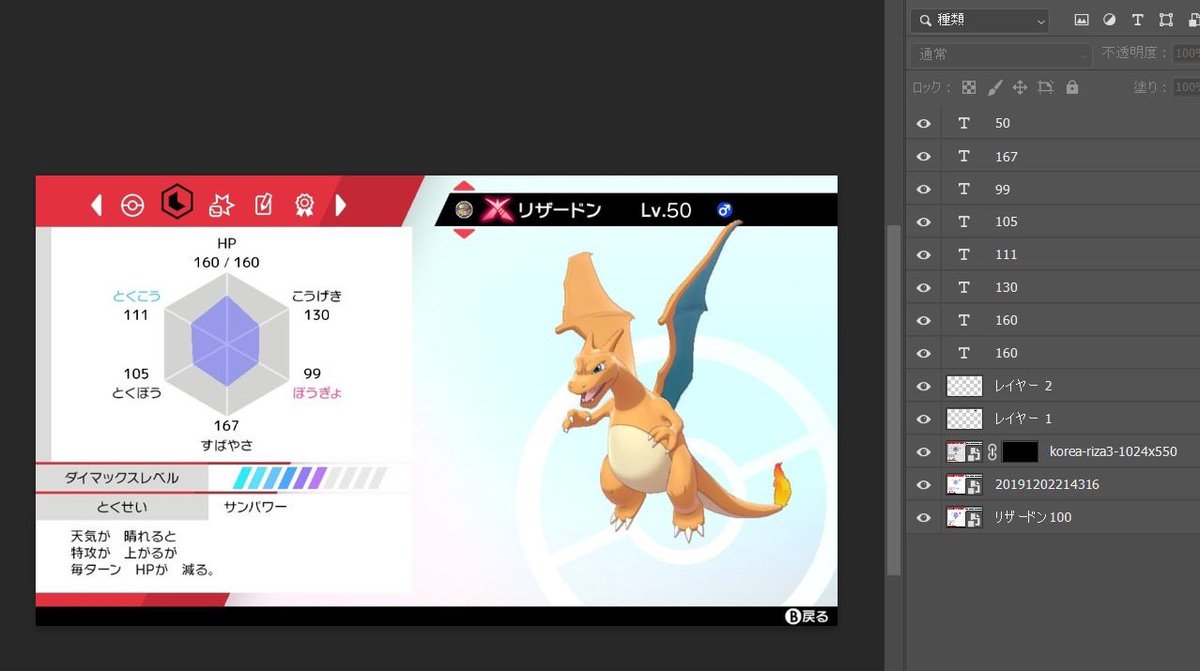Hide the 20191202214316 layer

[923, 484]
